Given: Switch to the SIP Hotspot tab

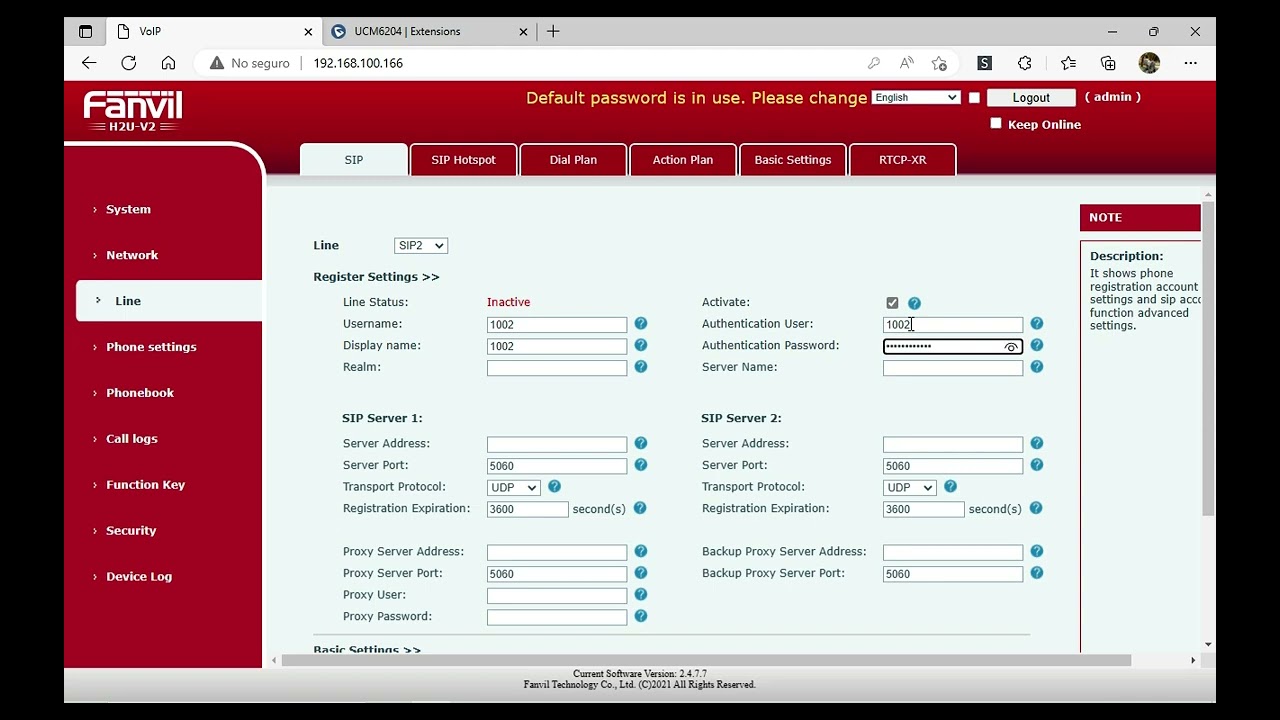Looking at the screenshot, I should (463, 160).
